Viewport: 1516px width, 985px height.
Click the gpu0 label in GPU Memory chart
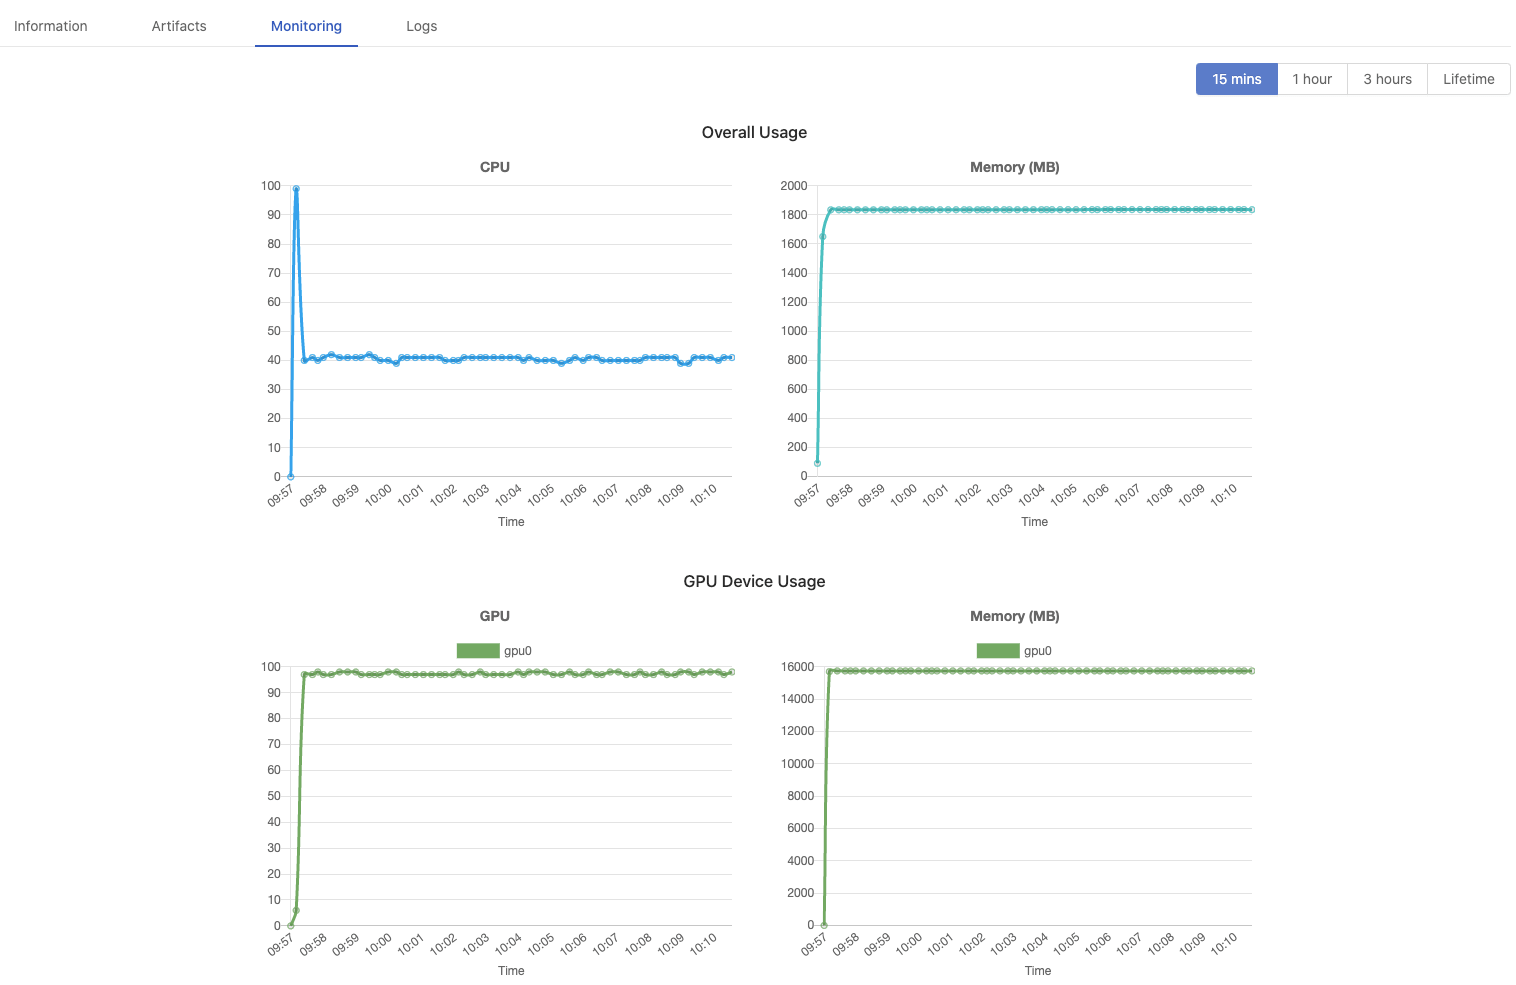pyautogui.click(x=1038, y=651)
